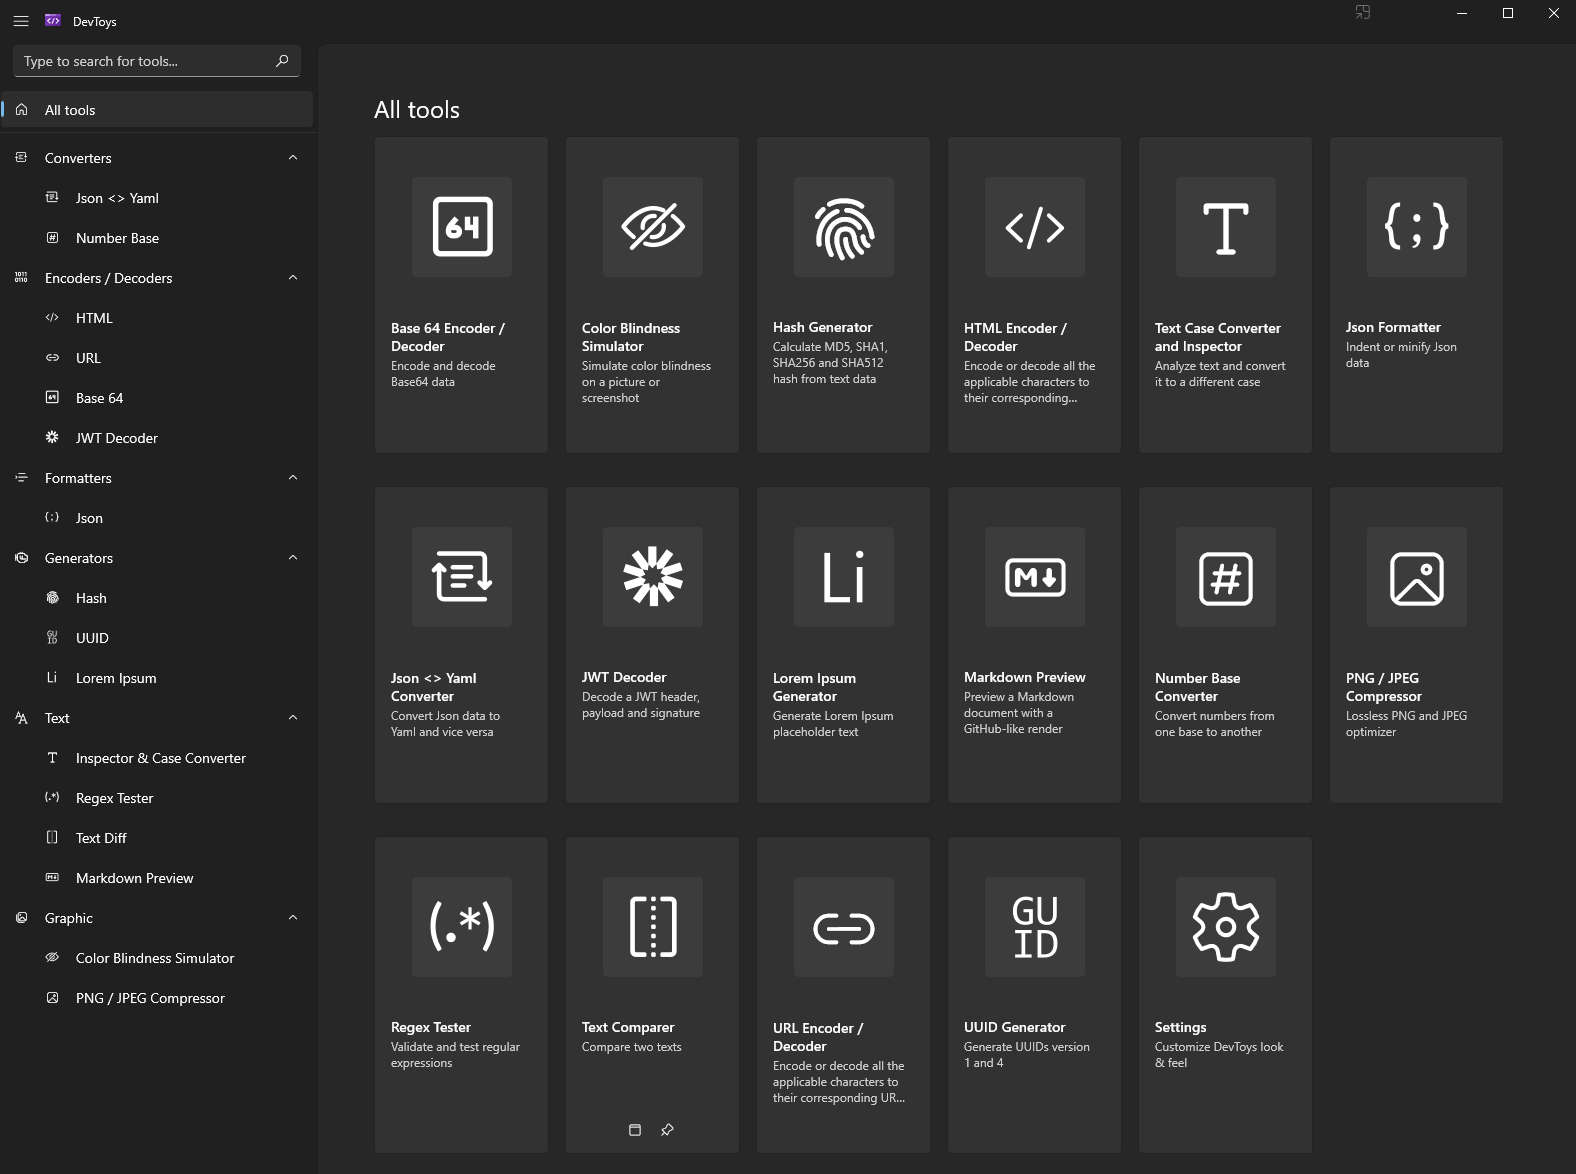Click the UUID Generator GUID icon
The height and width of the screenshot is (1174, 1576).
[1035, 927]
